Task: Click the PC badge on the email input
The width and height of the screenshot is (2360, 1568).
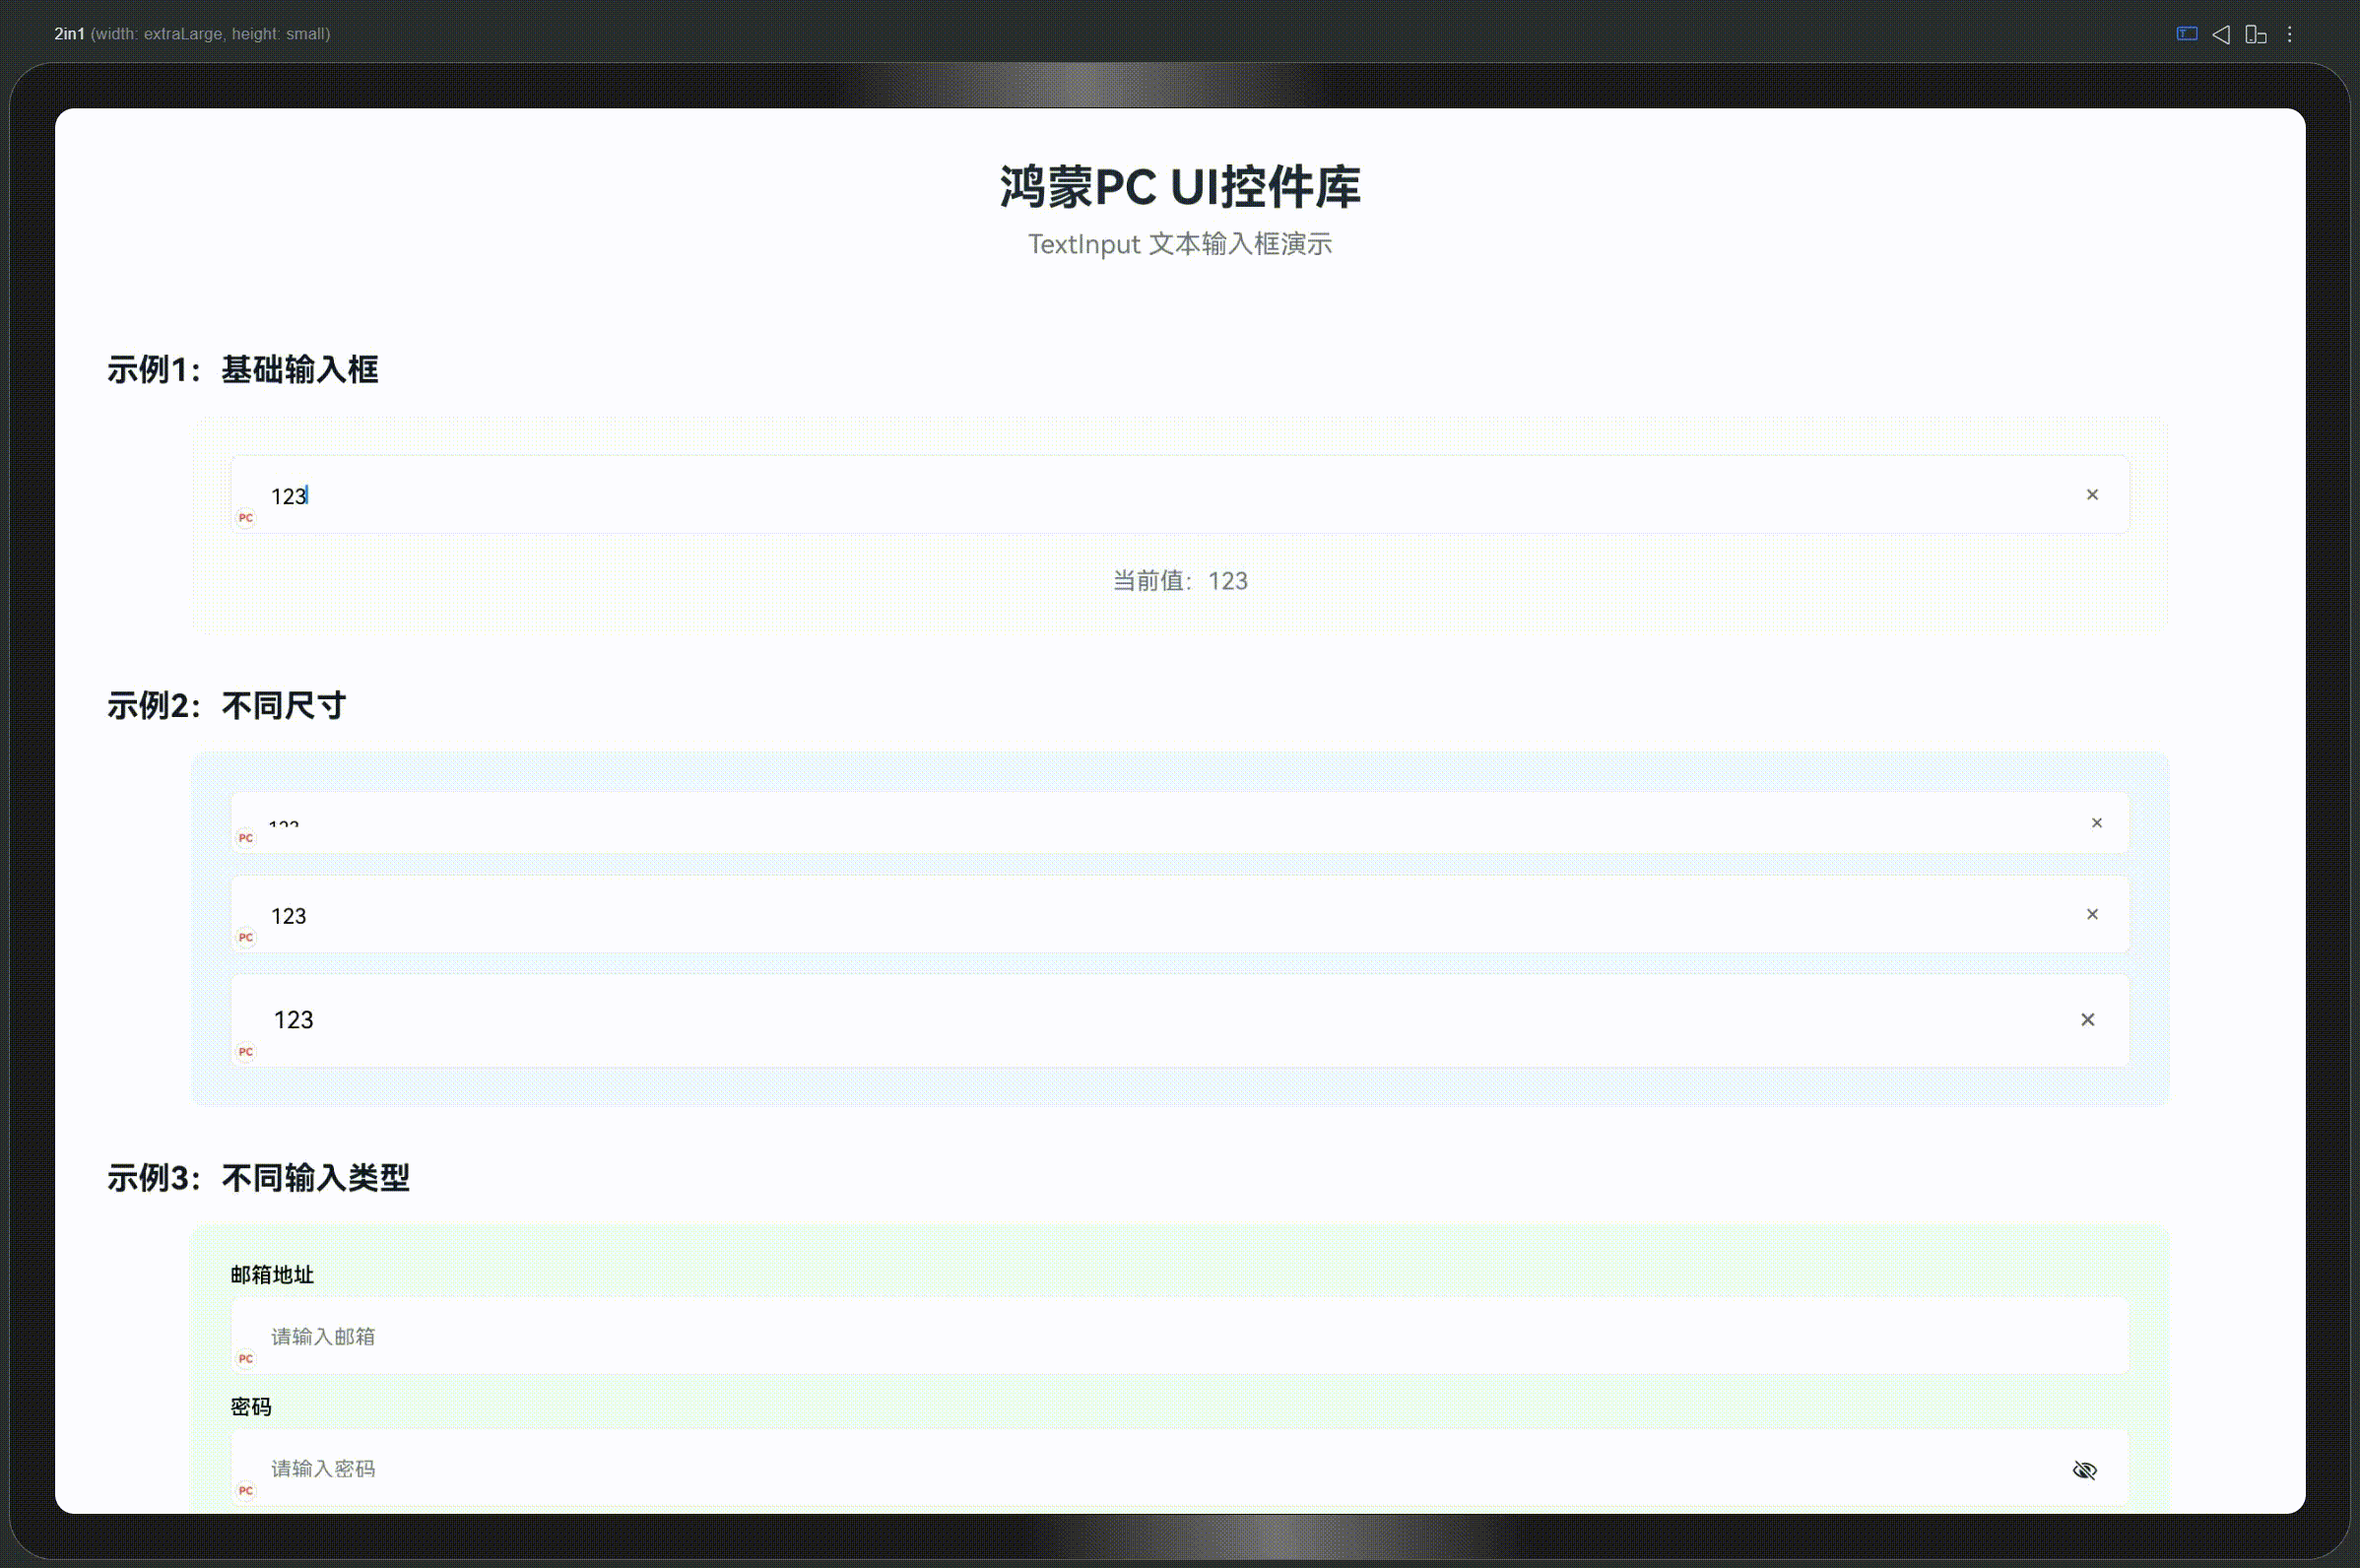Action: click(x=246, y=1359)
